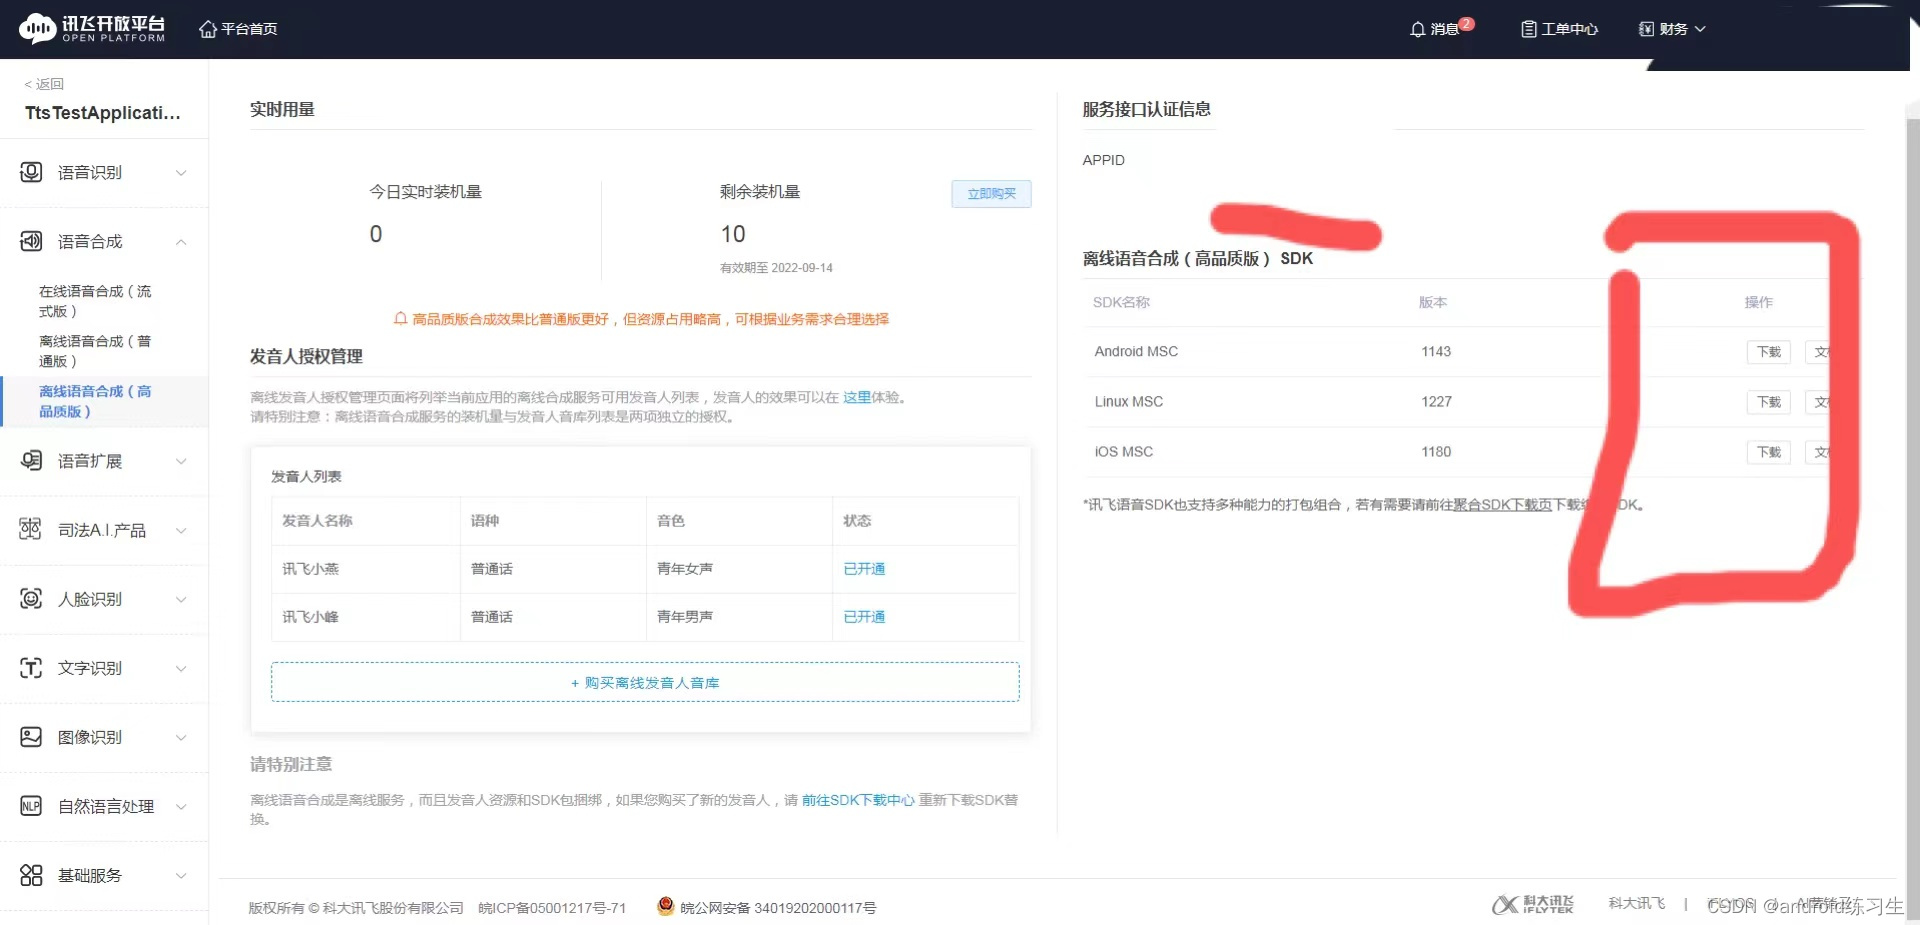
Task: Click the iOS MSC SDK name
Action: (x=1124, y=451)
